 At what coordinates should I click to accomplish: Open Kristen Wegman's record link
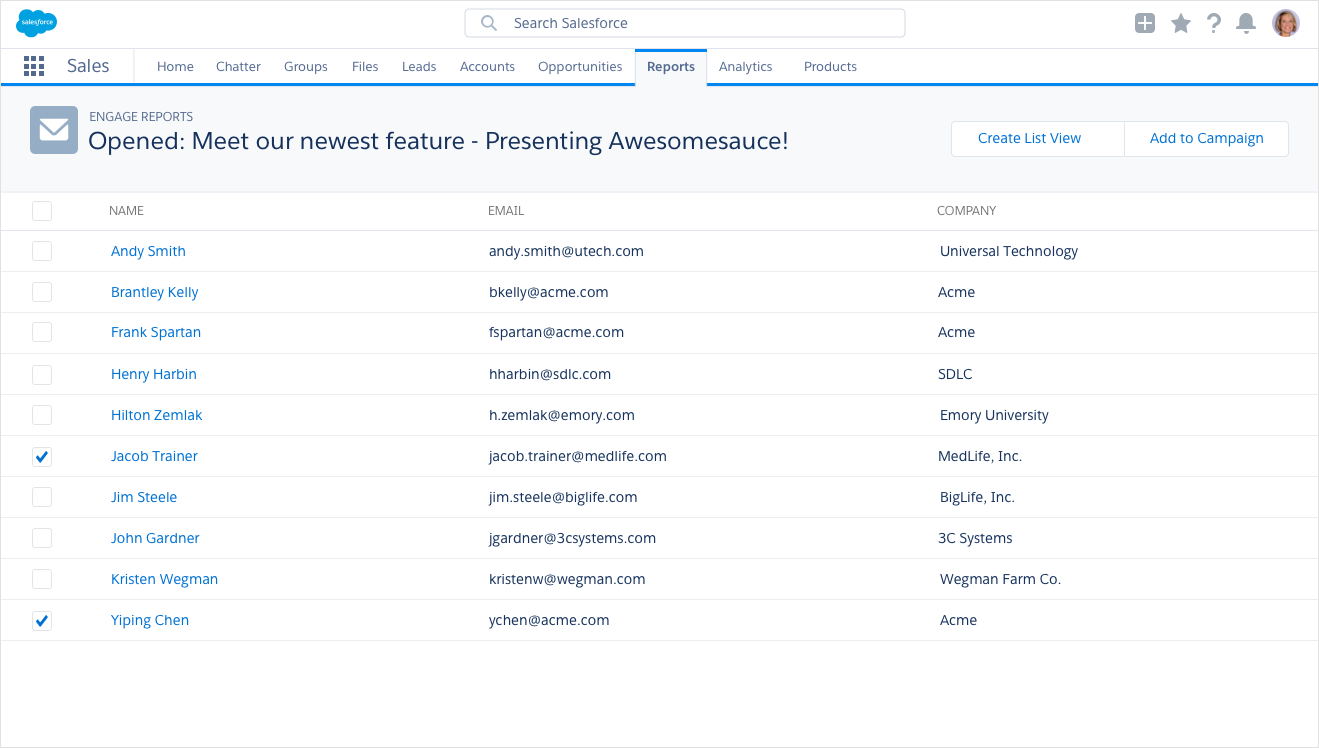click(x=164, y=579)
